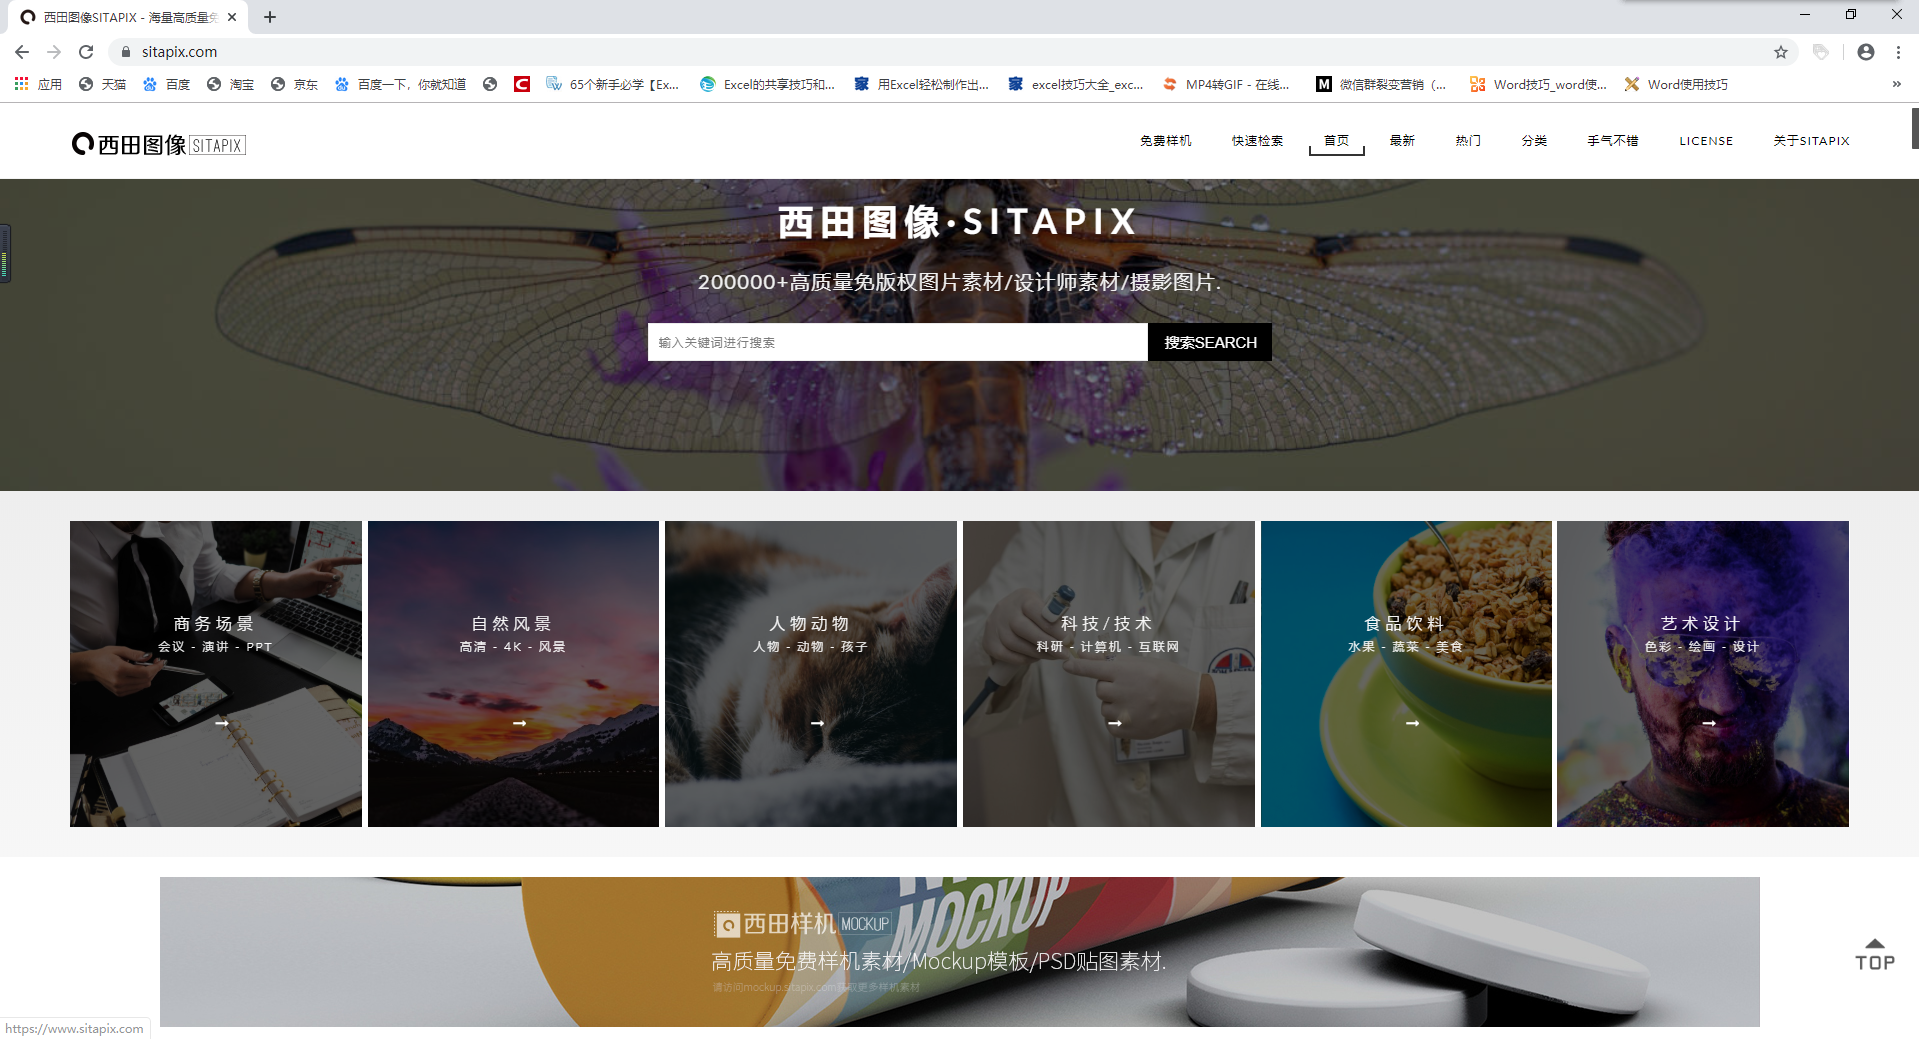Click the arrow on the 艺术设计 card
The height and width of the screenshot is (1039, 1919).
1709,723
